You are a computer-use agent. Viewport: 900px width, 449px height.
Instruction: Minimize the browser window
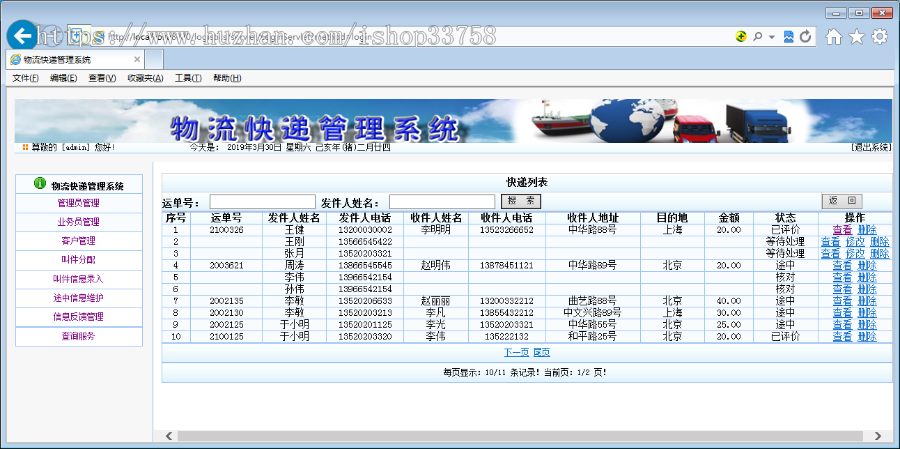coord(836,12)
